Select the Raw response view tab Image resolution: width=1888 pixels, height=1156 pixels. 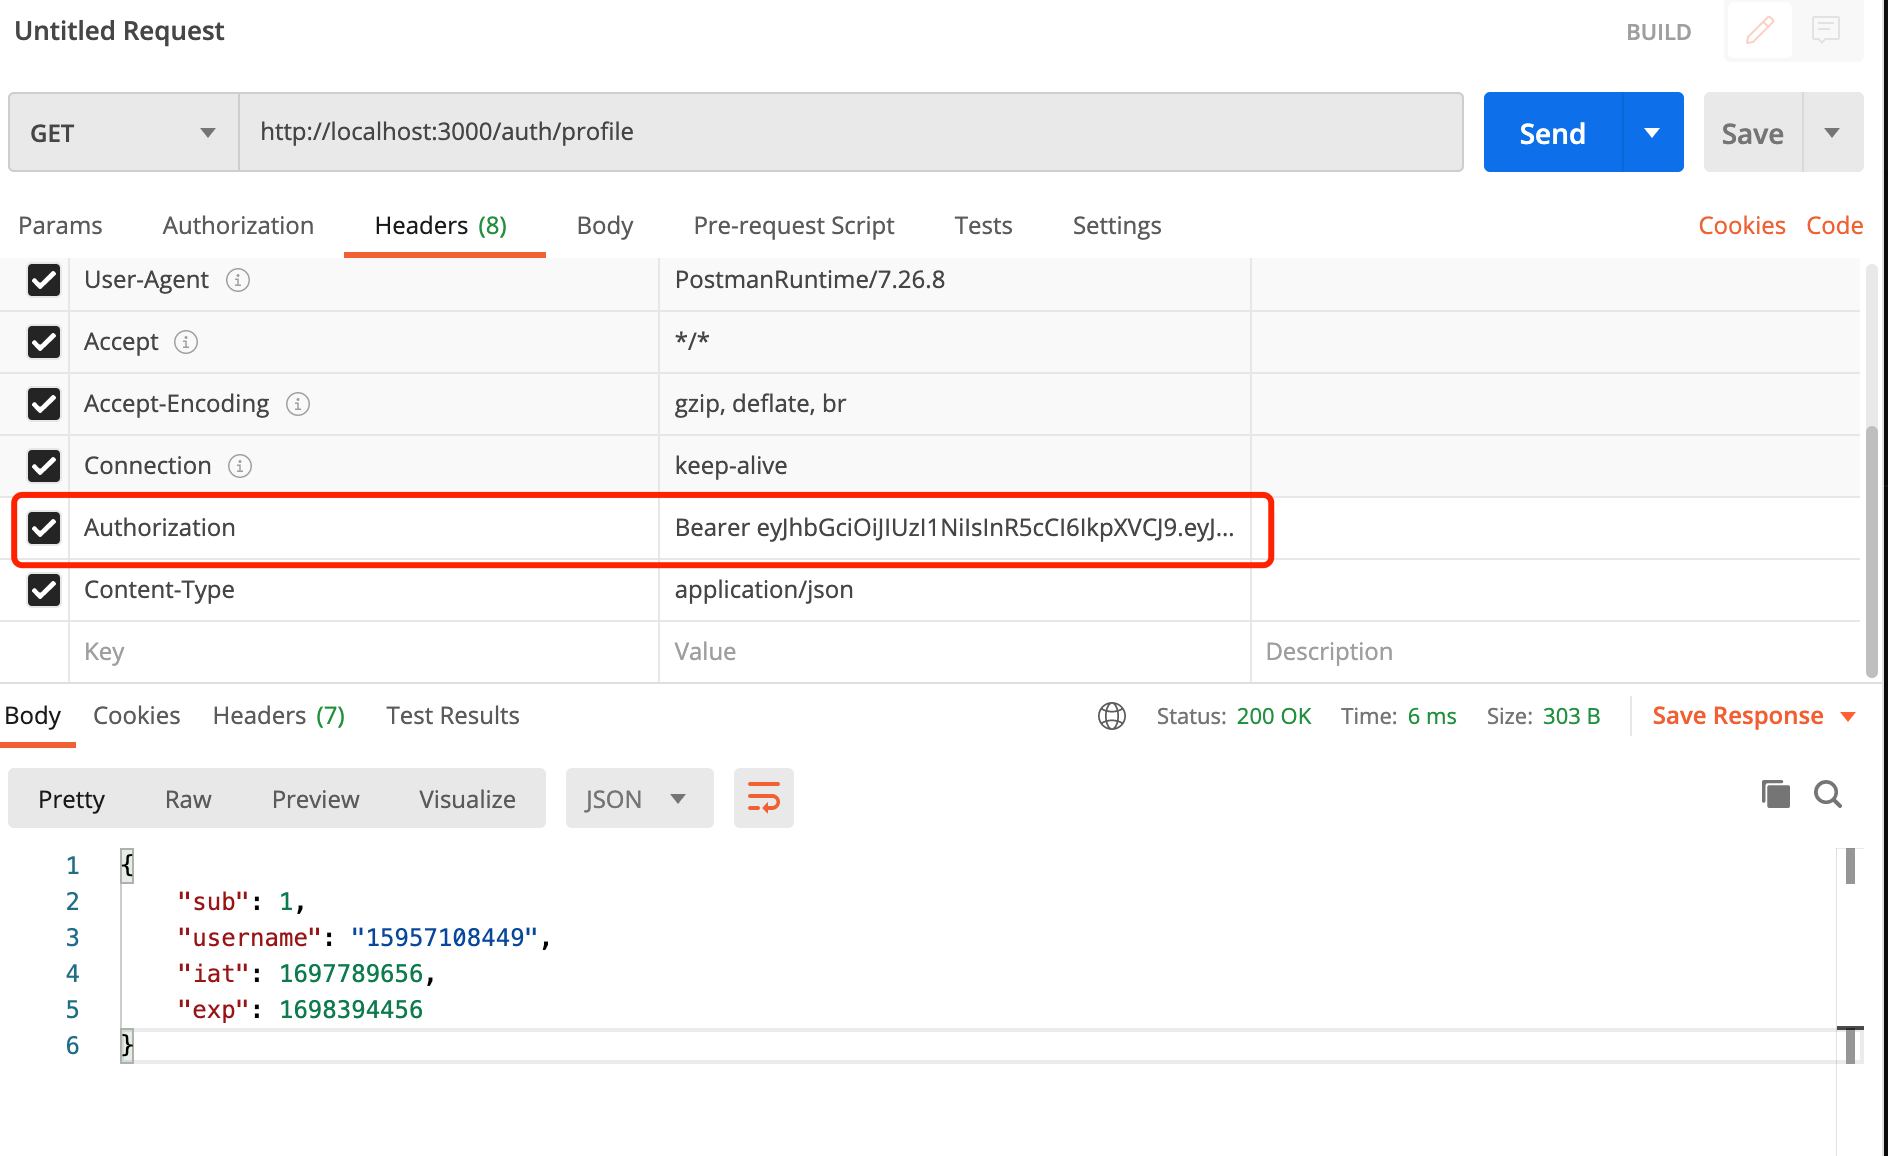click(188, 799)
